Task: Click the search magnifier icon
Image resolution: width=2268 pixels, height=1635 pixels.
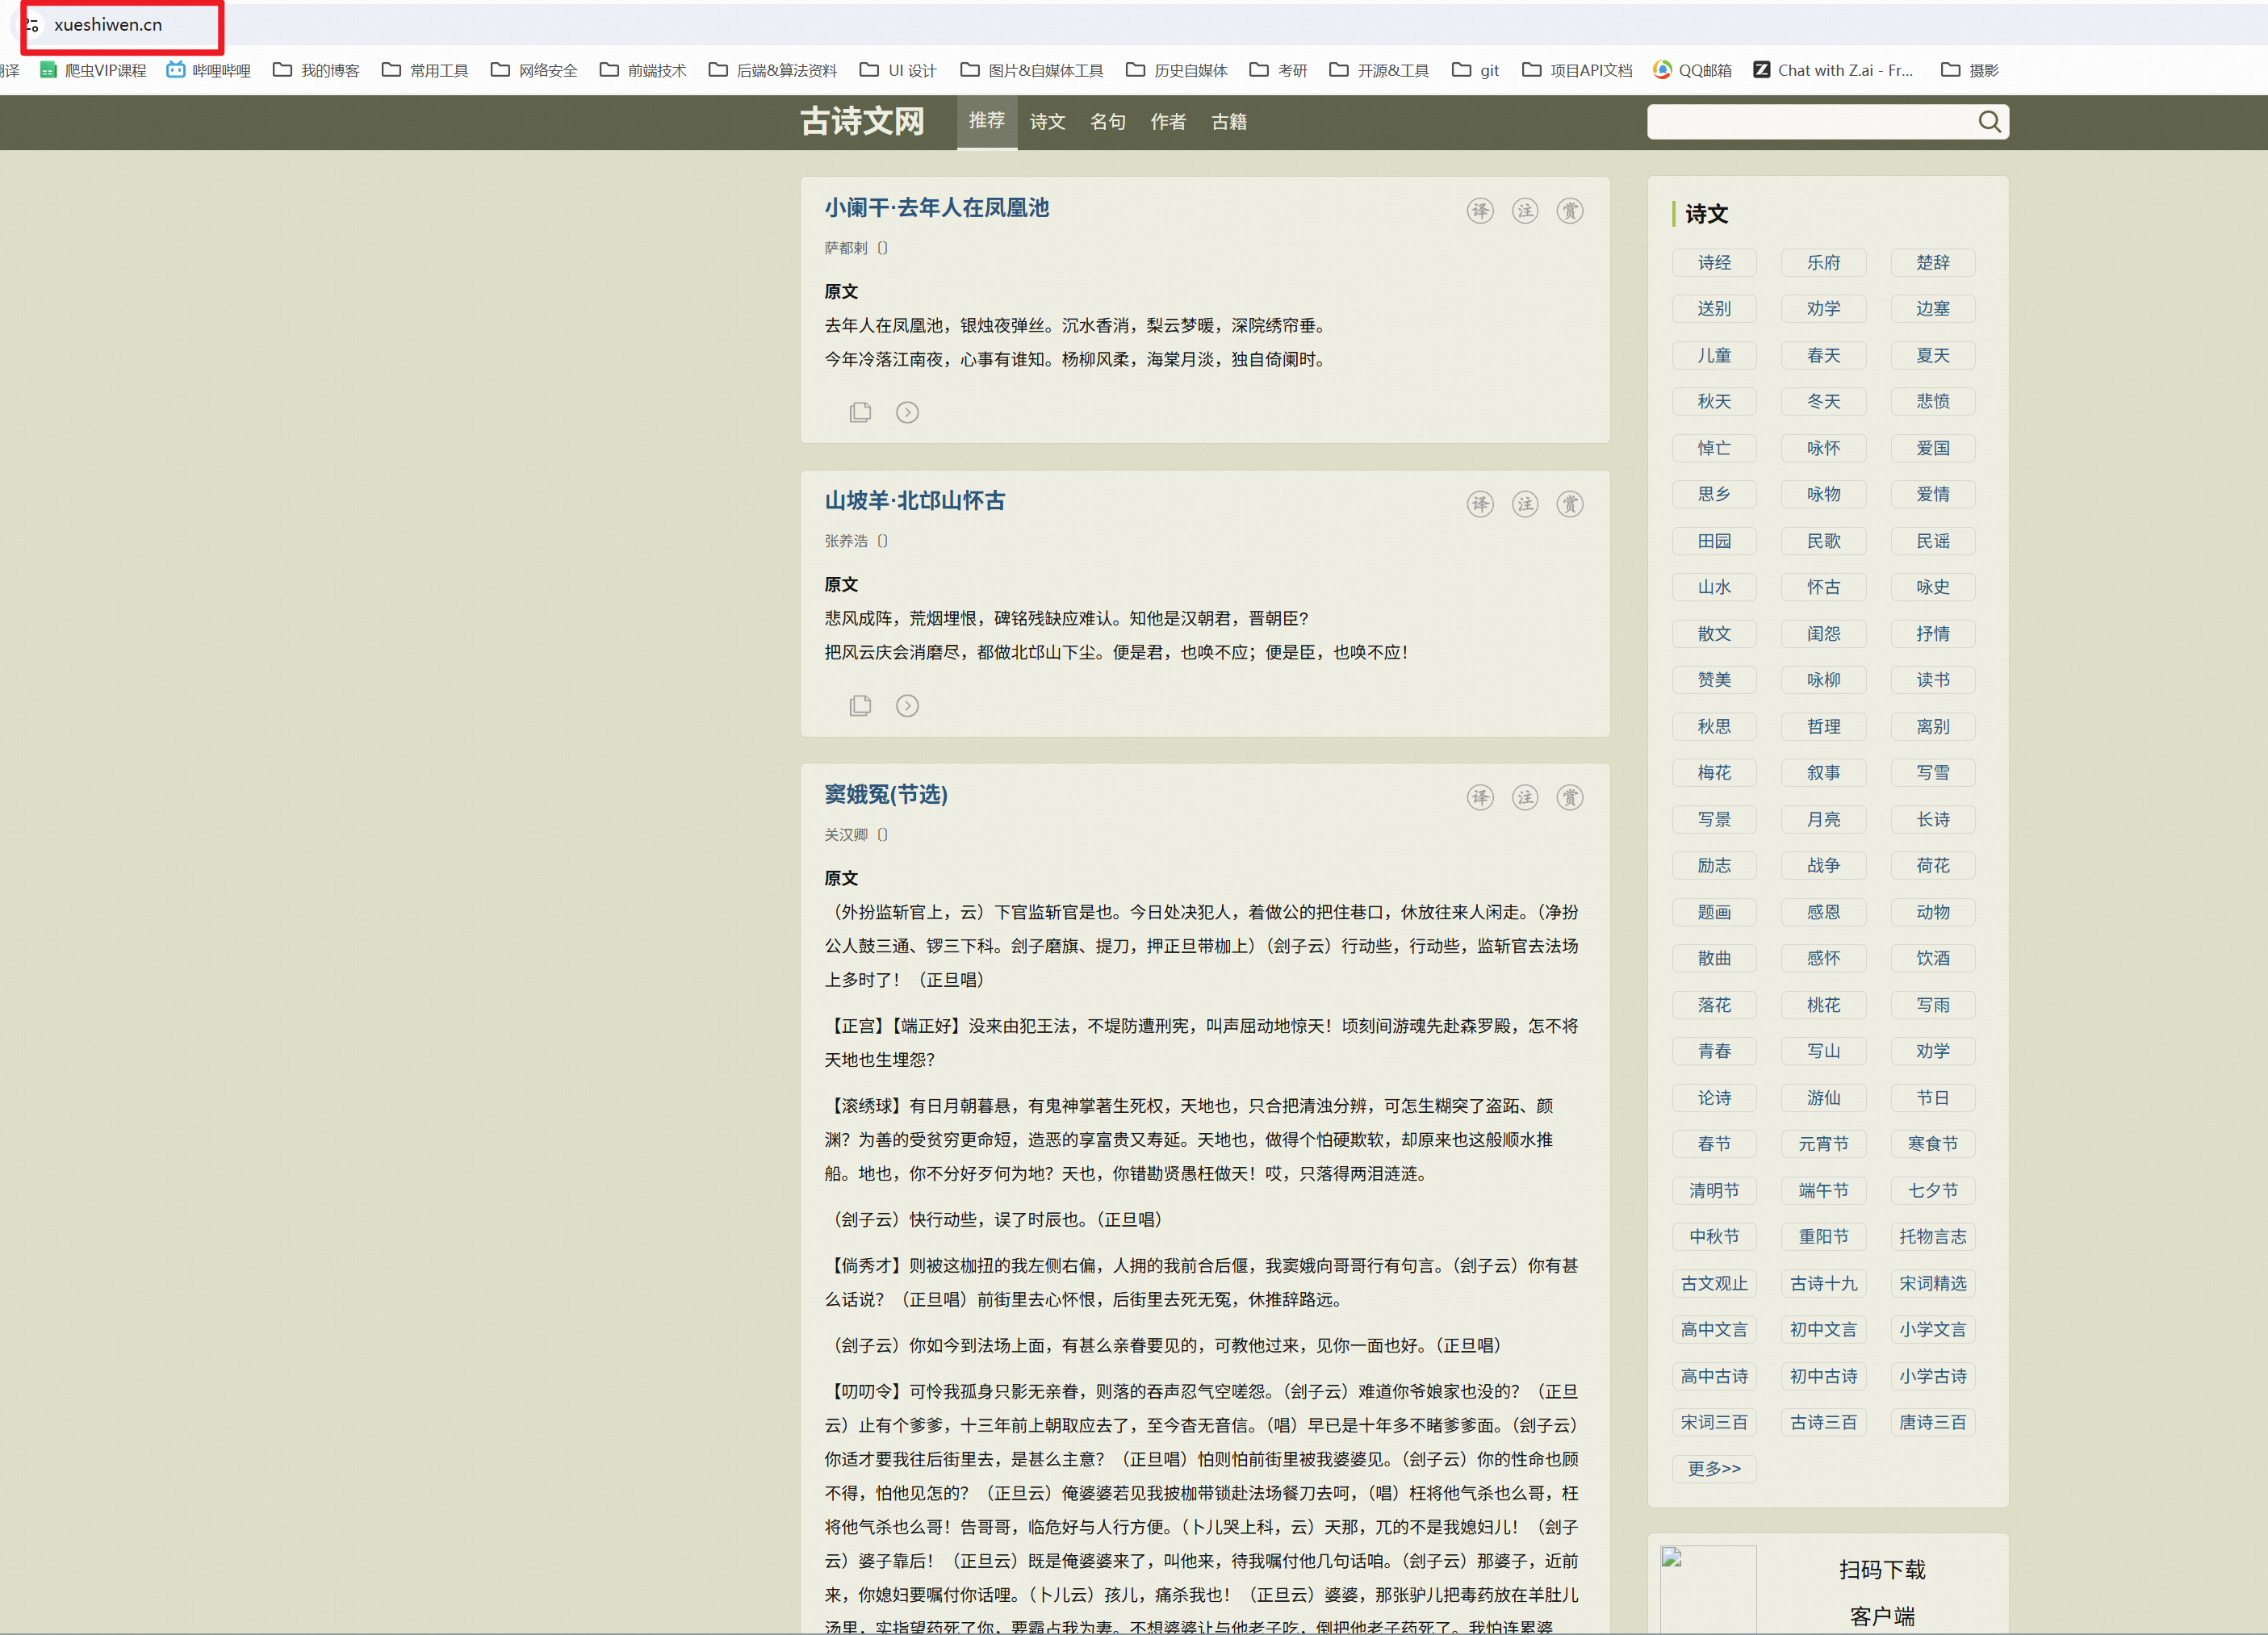Action: 1989,122
